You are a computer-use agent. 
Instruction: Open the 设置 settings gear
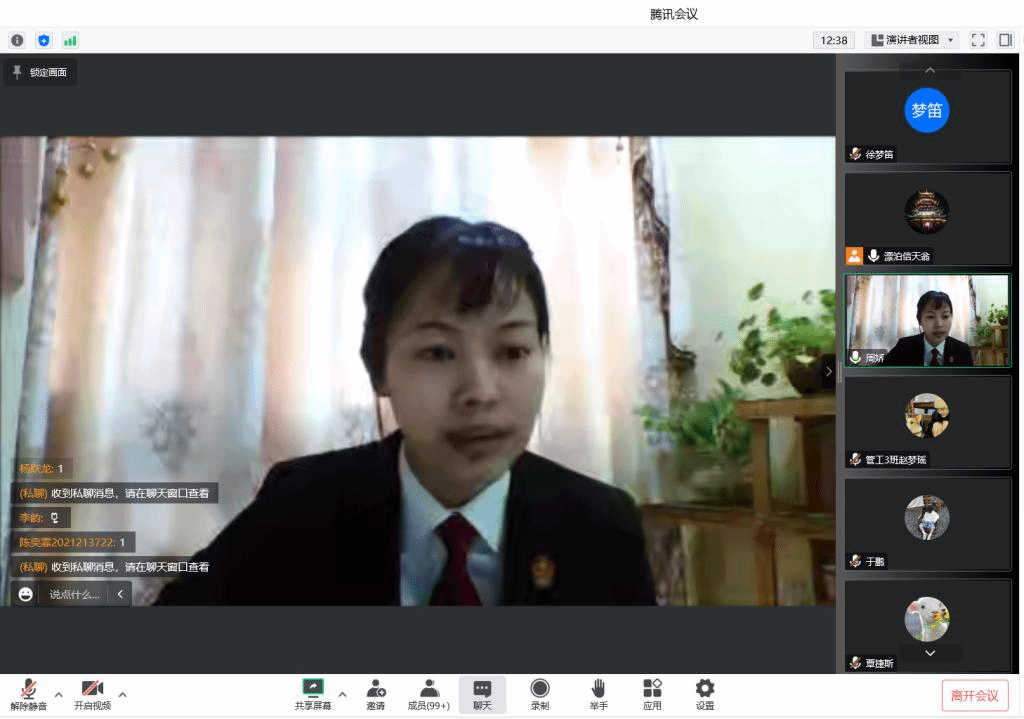(x=705, y=694)
